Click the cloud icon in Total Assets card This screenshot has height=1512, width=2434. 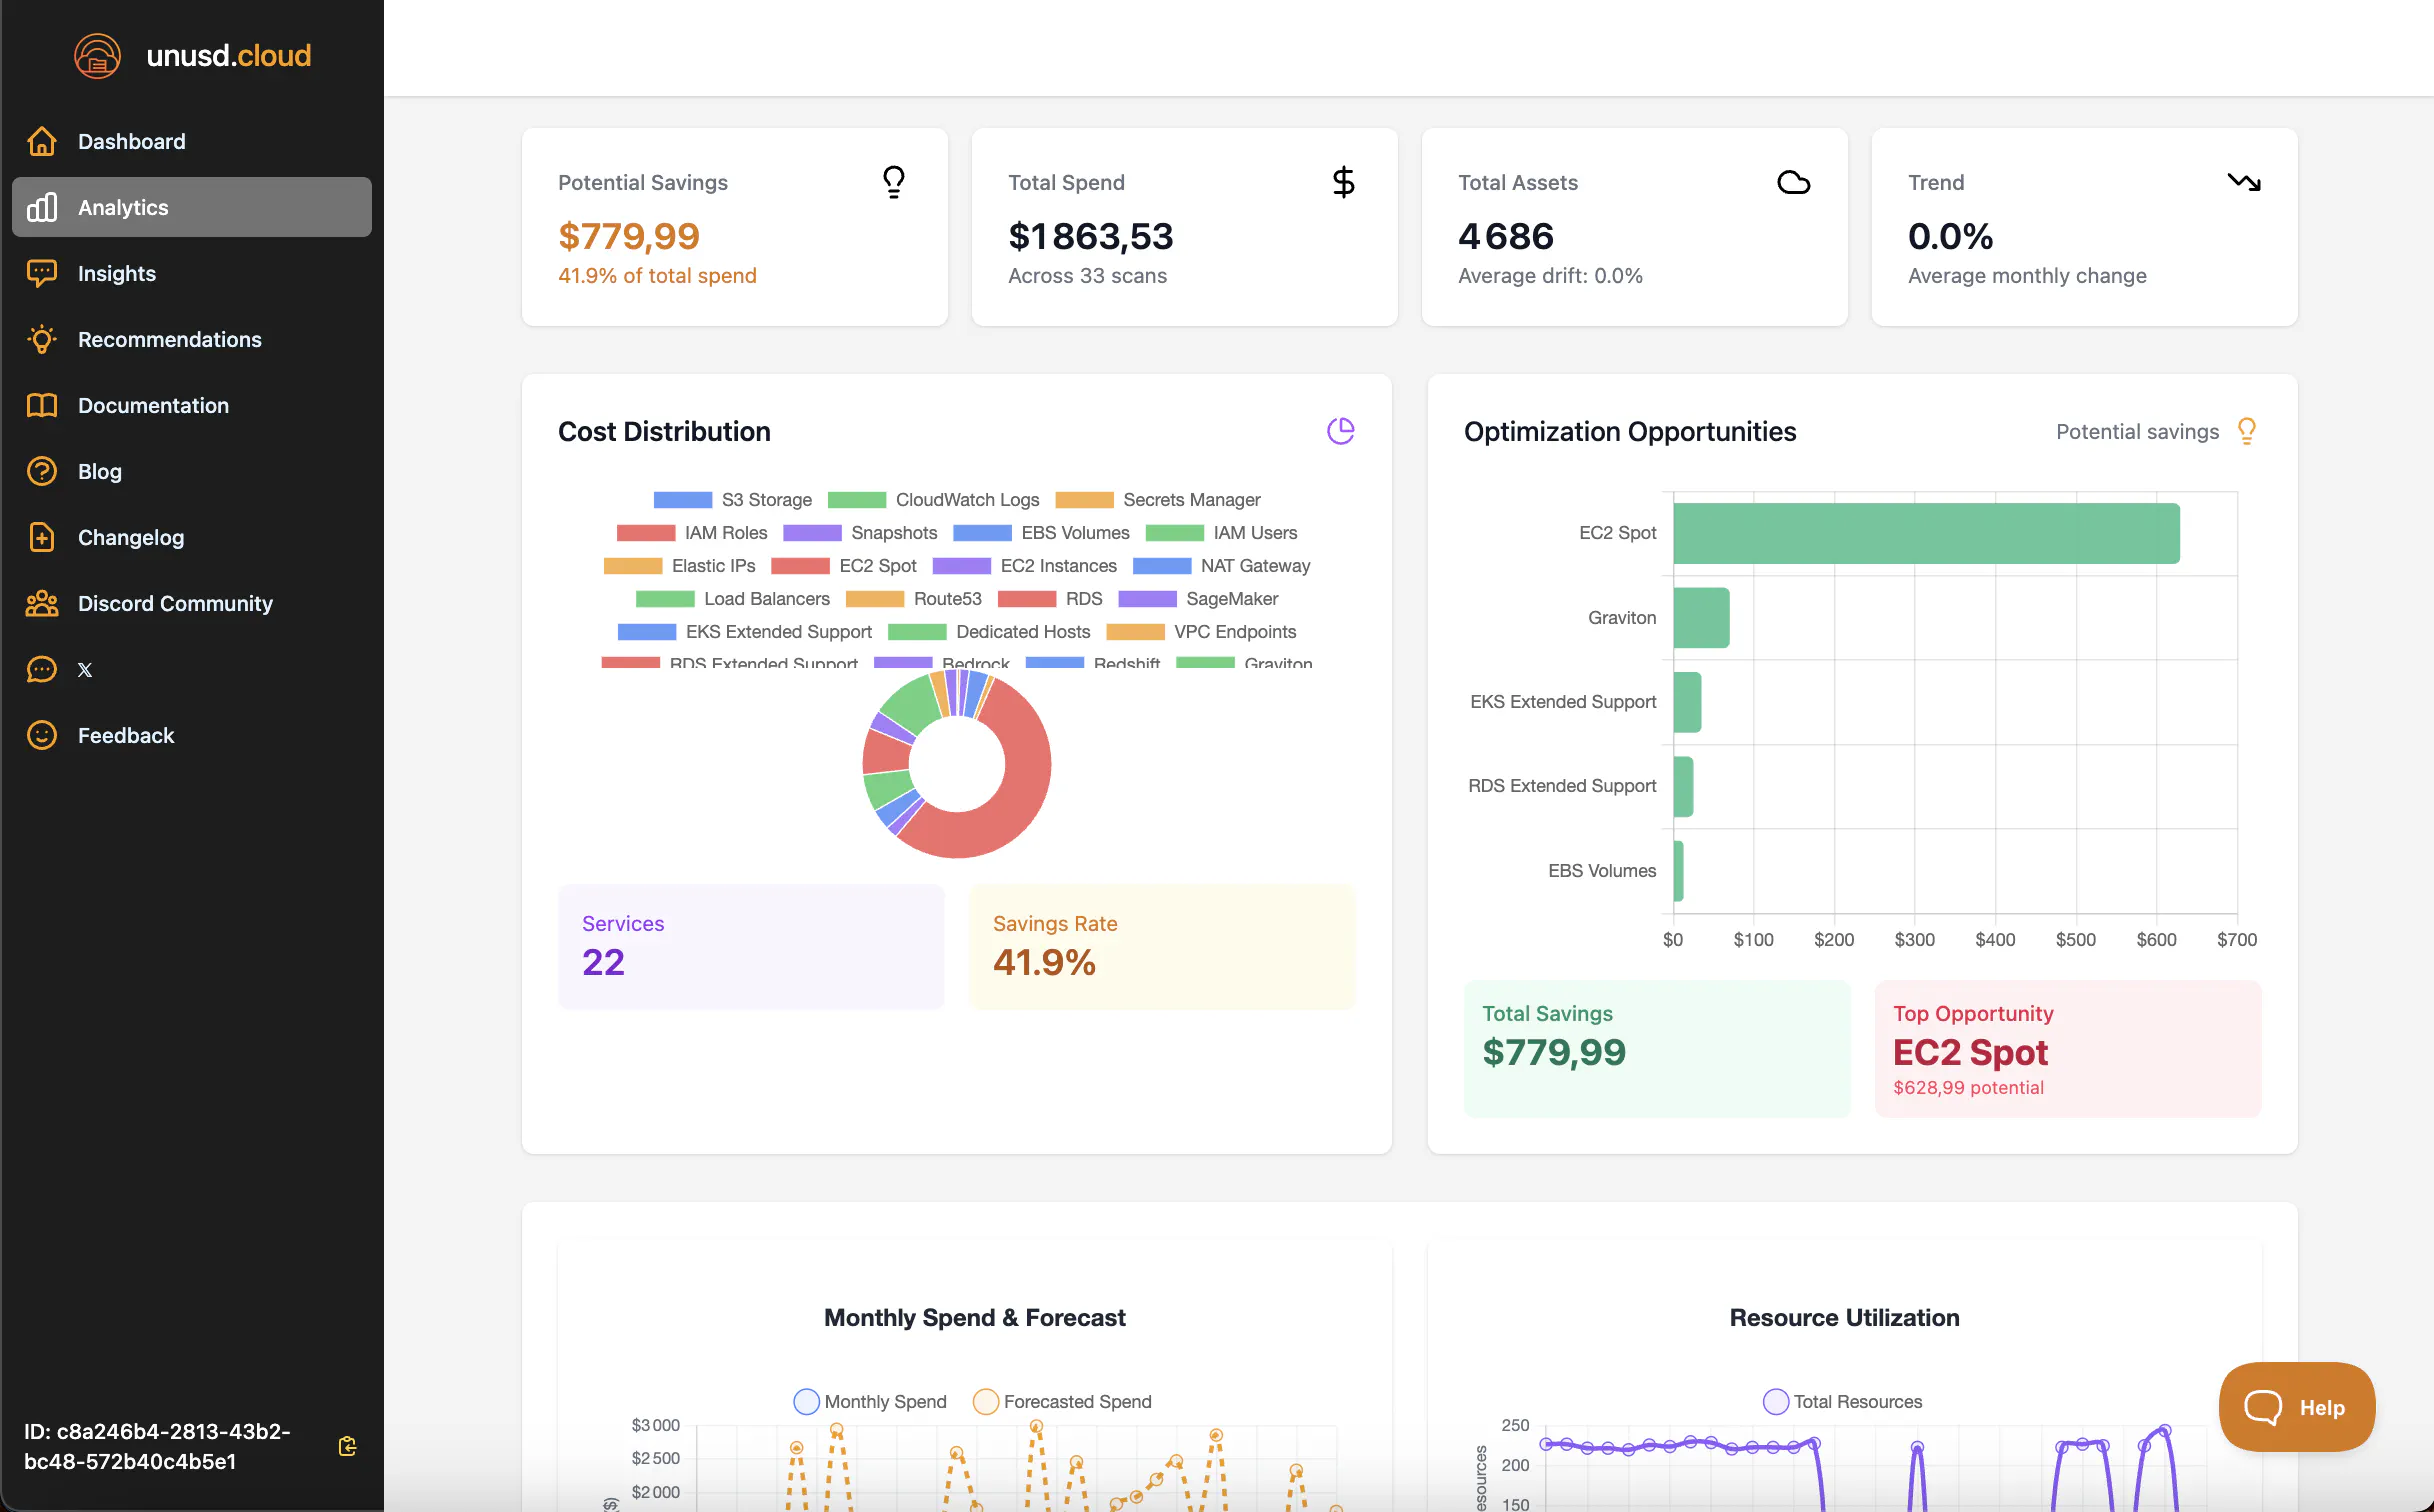point(1793,182)
